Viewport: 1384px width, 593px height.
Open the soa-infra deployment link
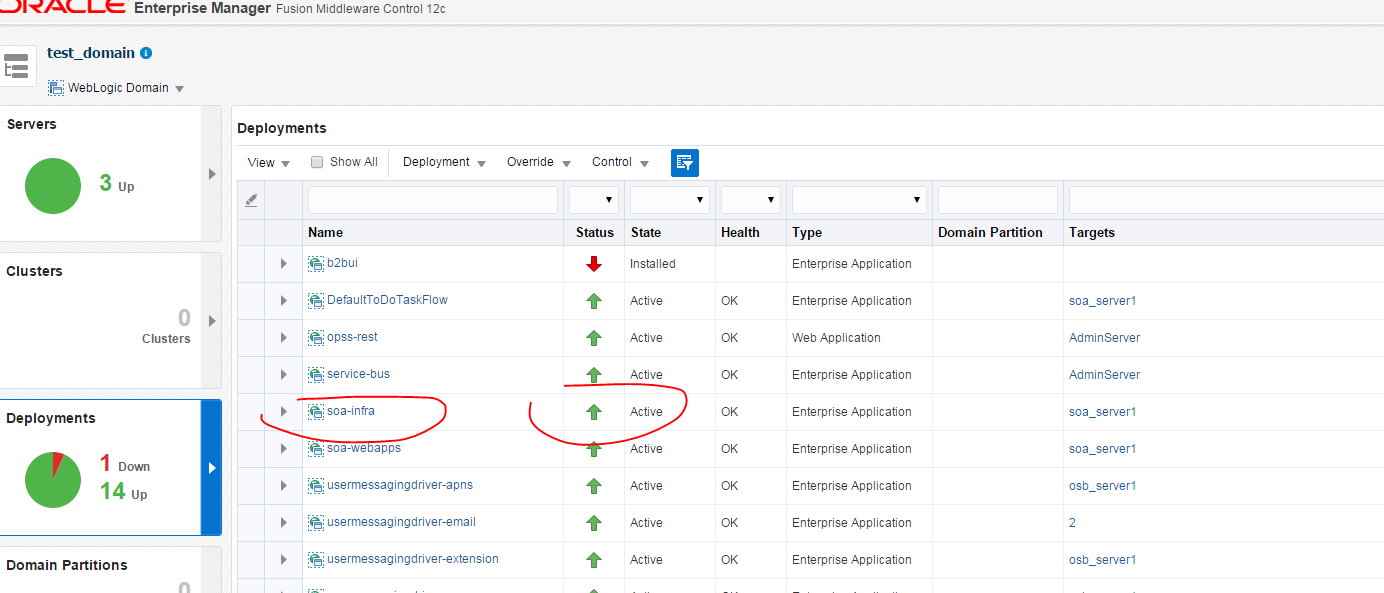pyautogui.click(x=351, y=411)
